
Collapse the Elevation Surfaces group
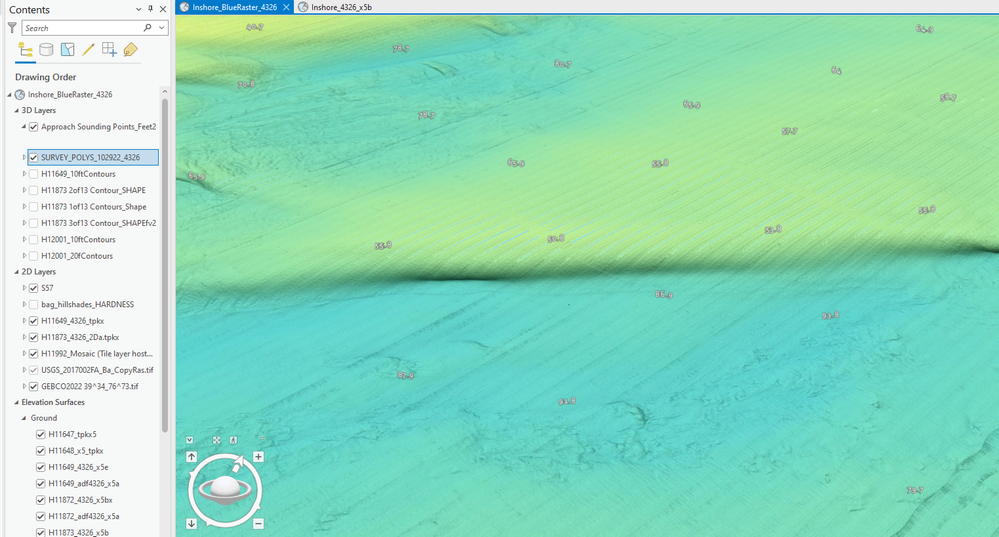coord(17,402)
